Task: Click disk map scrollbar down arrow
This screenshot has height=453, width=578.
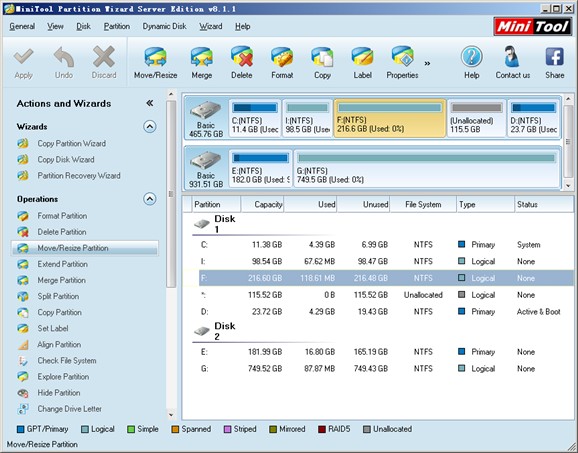Action: (x=568, y=186)
